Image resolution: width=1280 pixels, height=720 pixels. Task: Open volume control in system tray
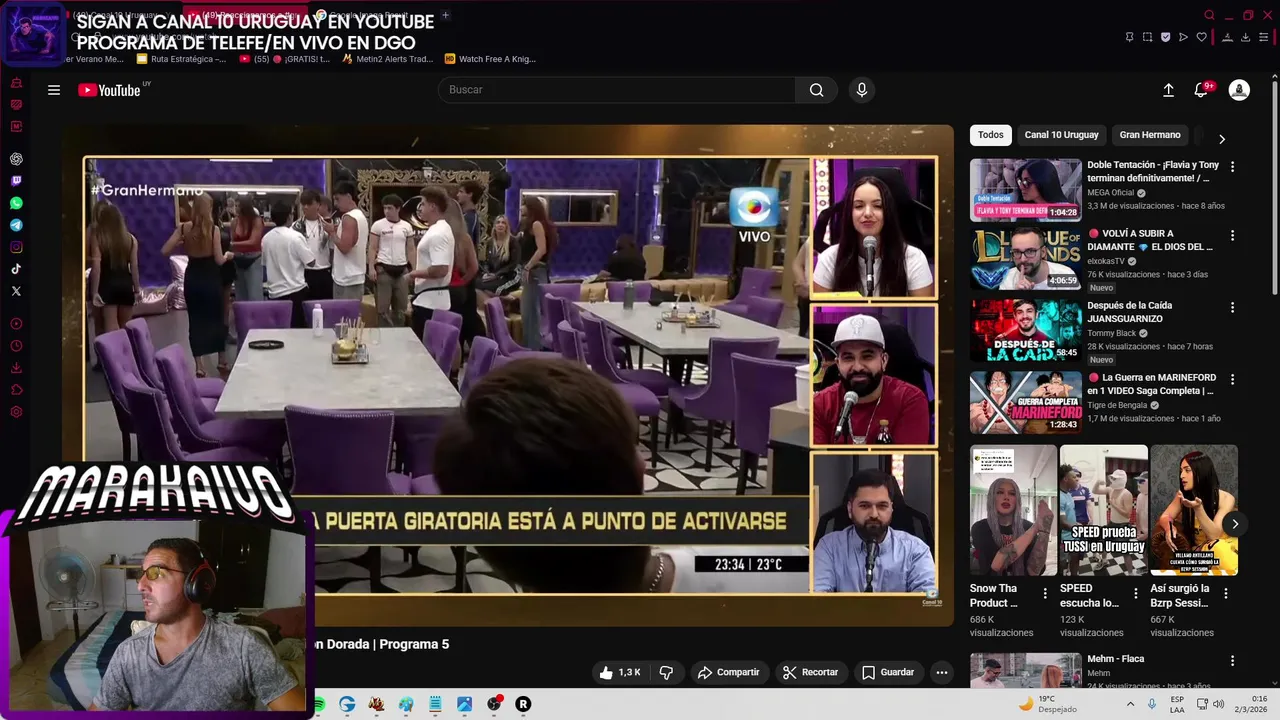(1218, 704)
